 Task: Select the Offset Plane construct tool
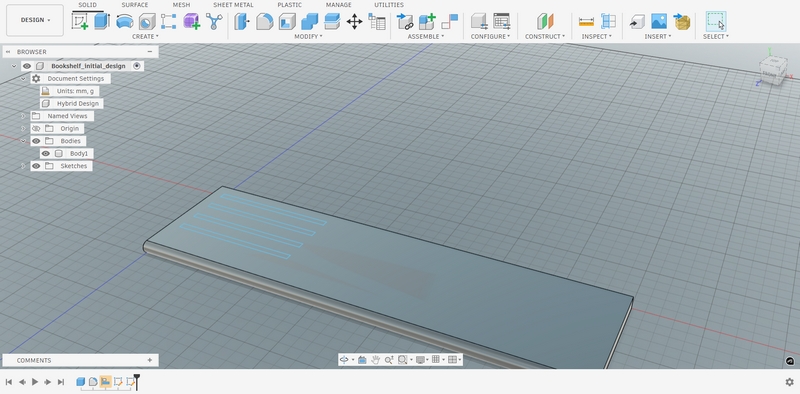coord(545,21)
